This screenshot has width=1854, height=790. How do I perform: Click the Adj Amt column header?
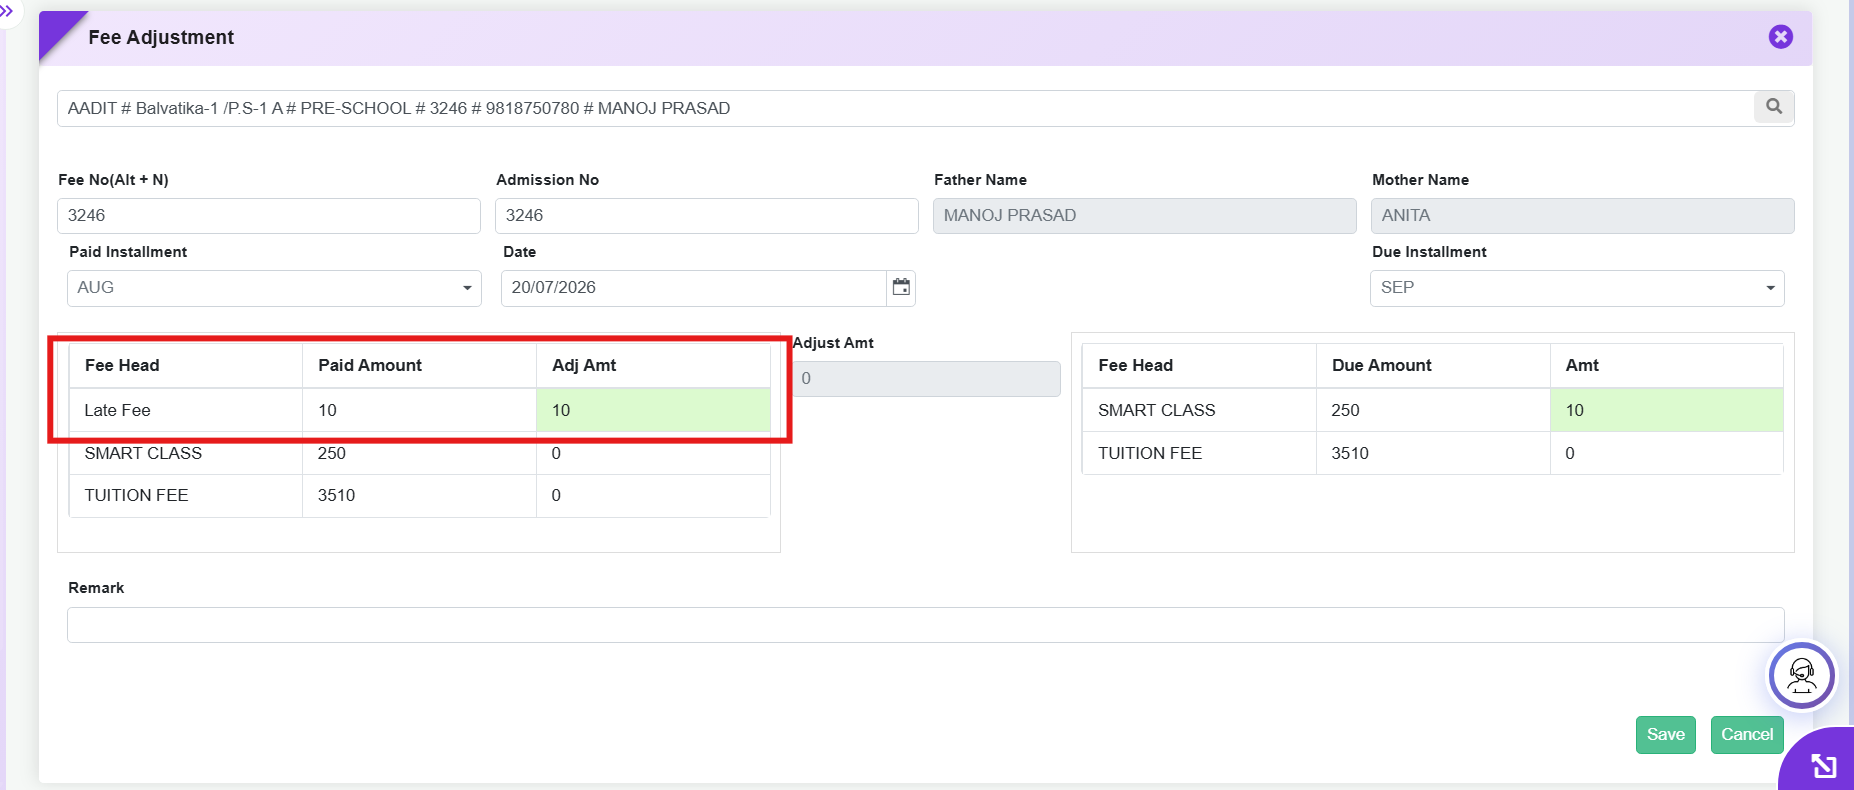click(x=584, y=365)
